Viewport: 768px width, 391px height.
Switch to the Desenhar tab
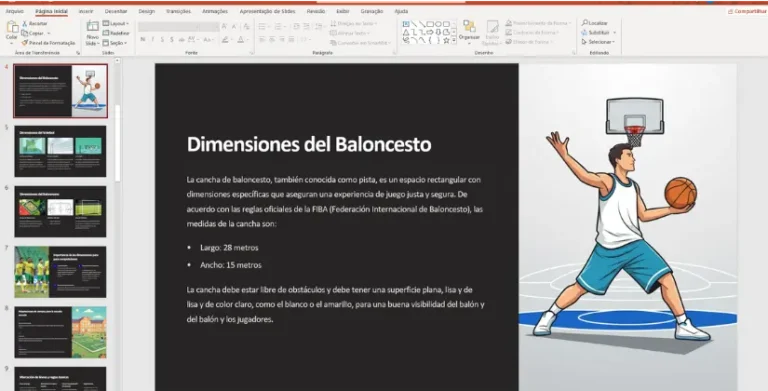(116, 11)
